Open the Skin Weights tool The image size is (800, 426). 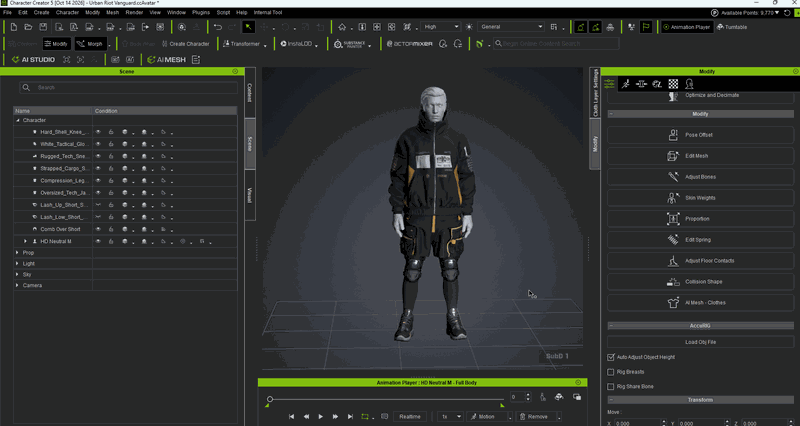pos(701,197)
